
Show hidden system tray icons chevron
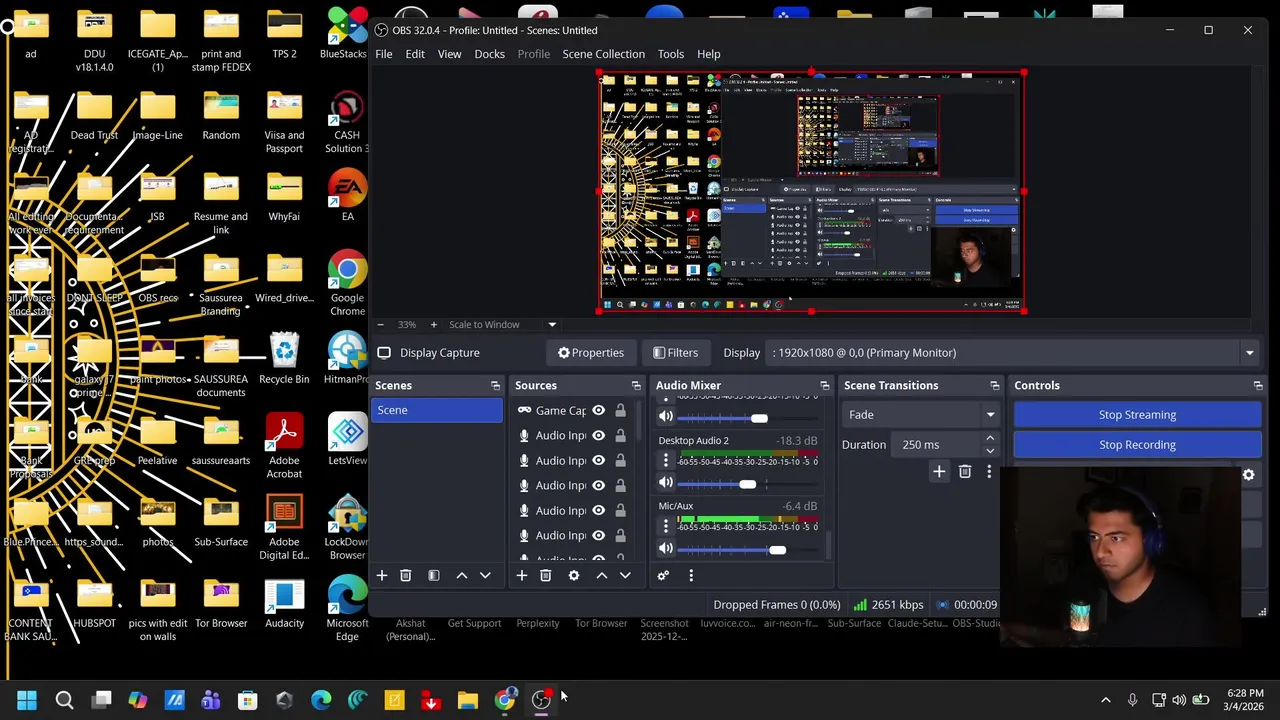tap(1105, 700)
